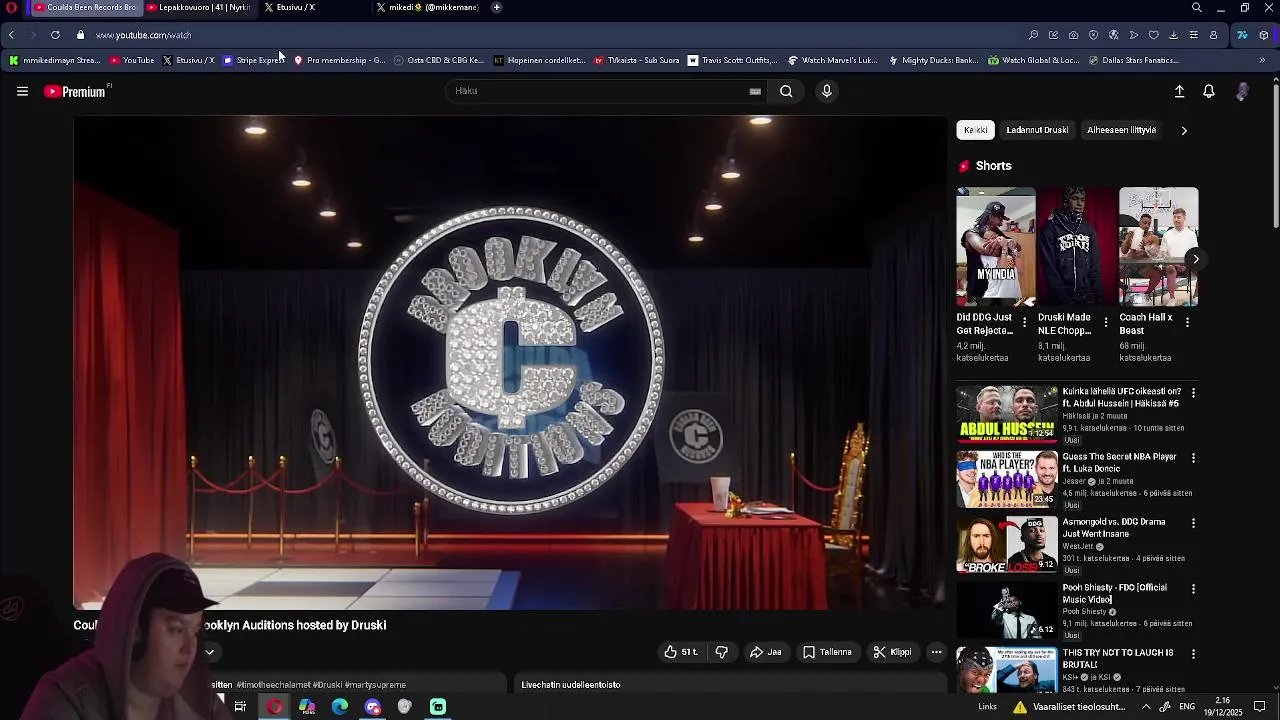Click the main video player
The height and width of the screenshot is (720, 1280).
click(510, 362)
